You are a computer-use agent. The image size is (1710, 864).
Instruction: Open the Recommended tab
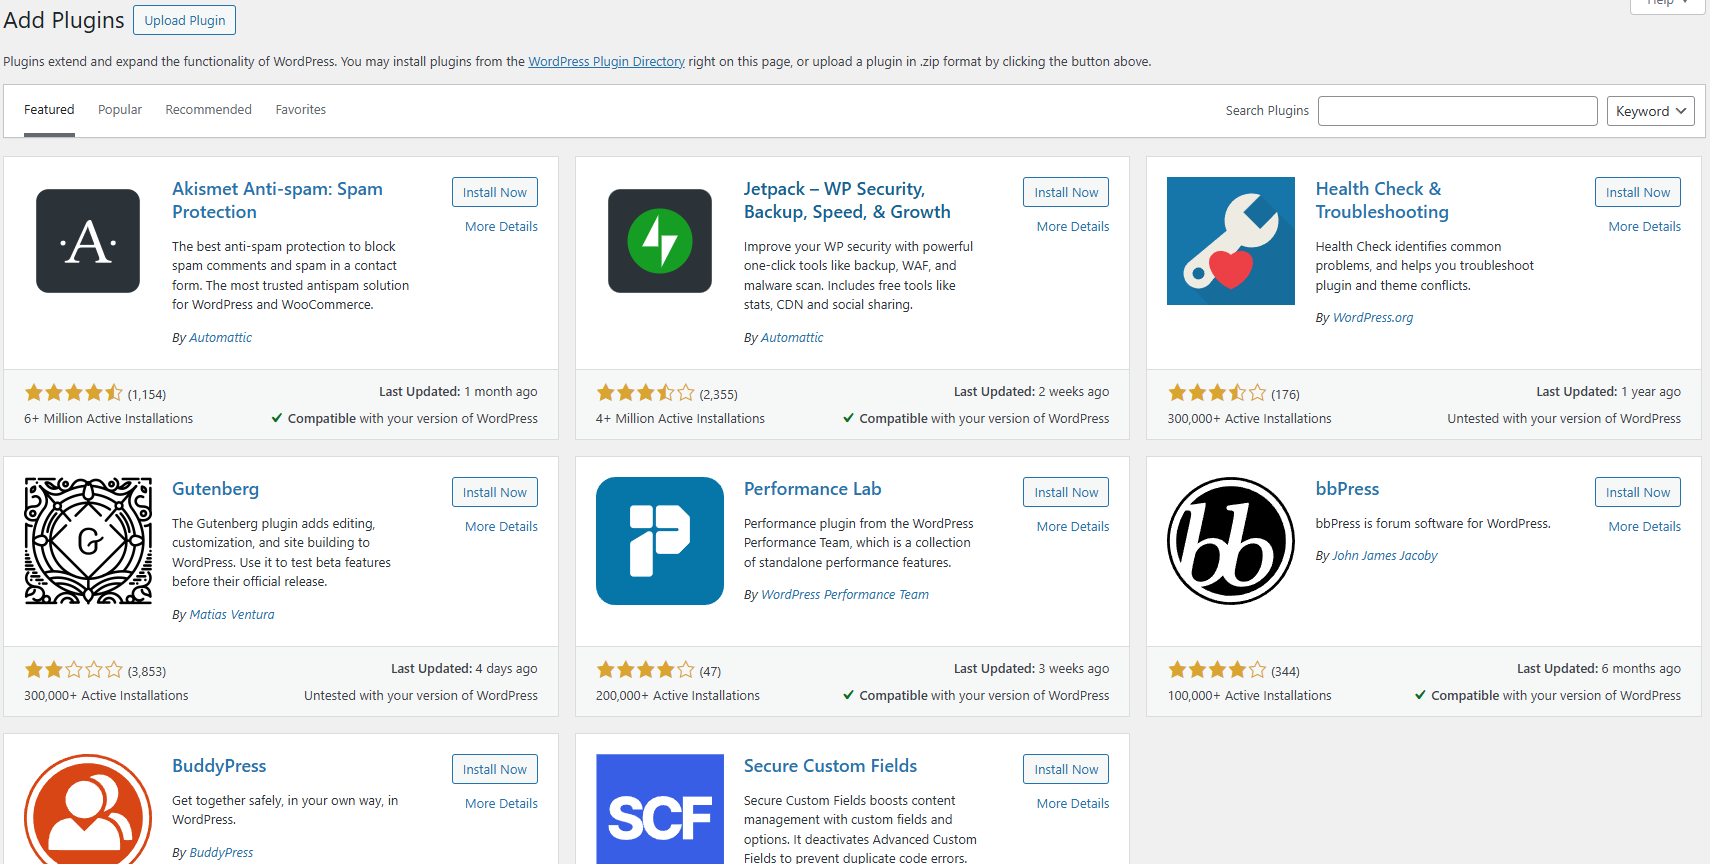(x=208, y=110)
